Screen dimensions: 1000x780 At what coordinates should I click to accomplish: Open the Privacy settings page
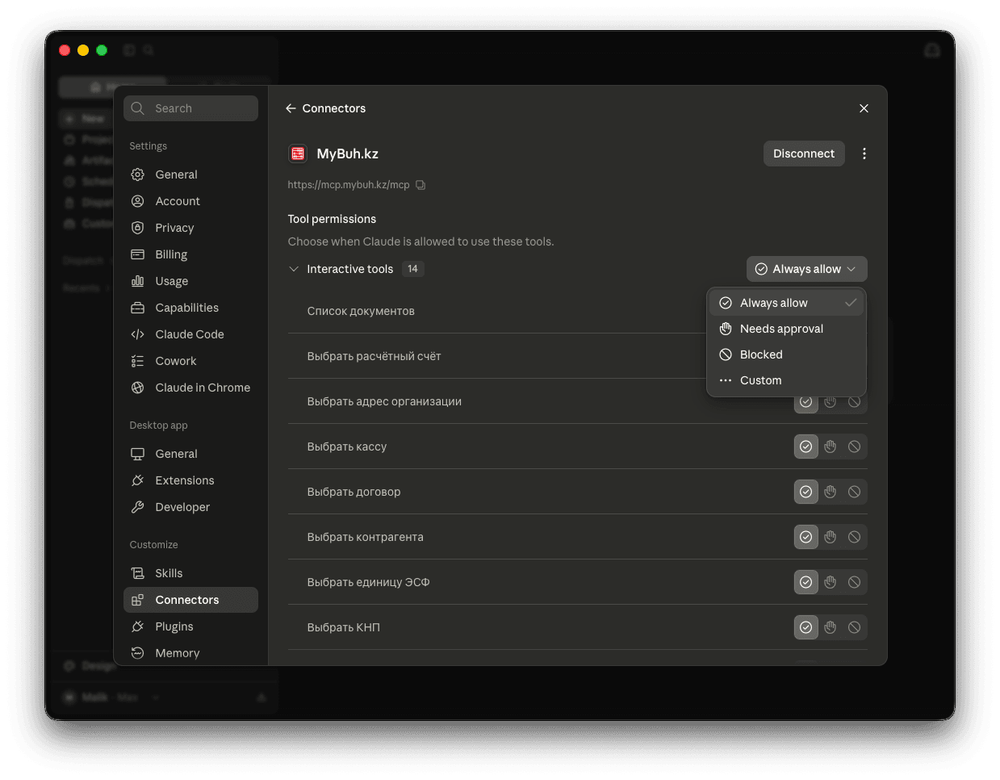(191, 228)
